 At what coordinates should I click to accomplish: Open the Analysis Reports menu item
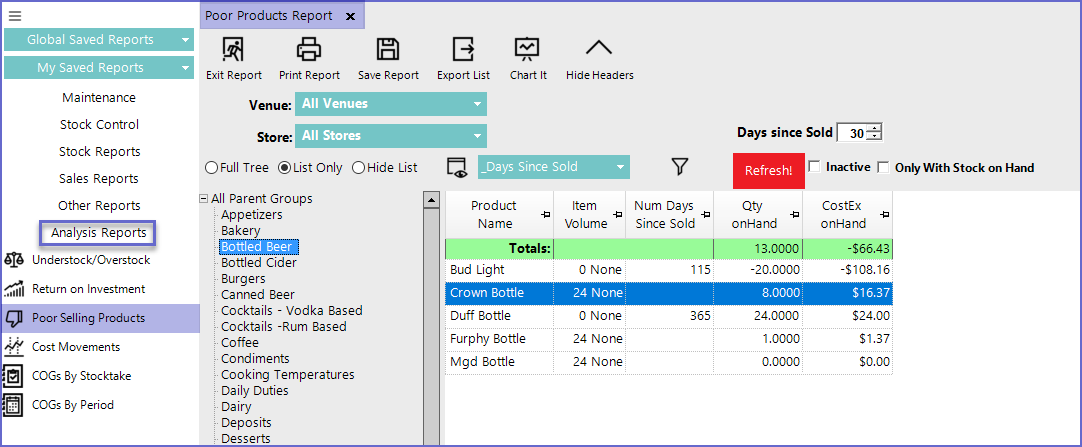[x=98, y=233]
